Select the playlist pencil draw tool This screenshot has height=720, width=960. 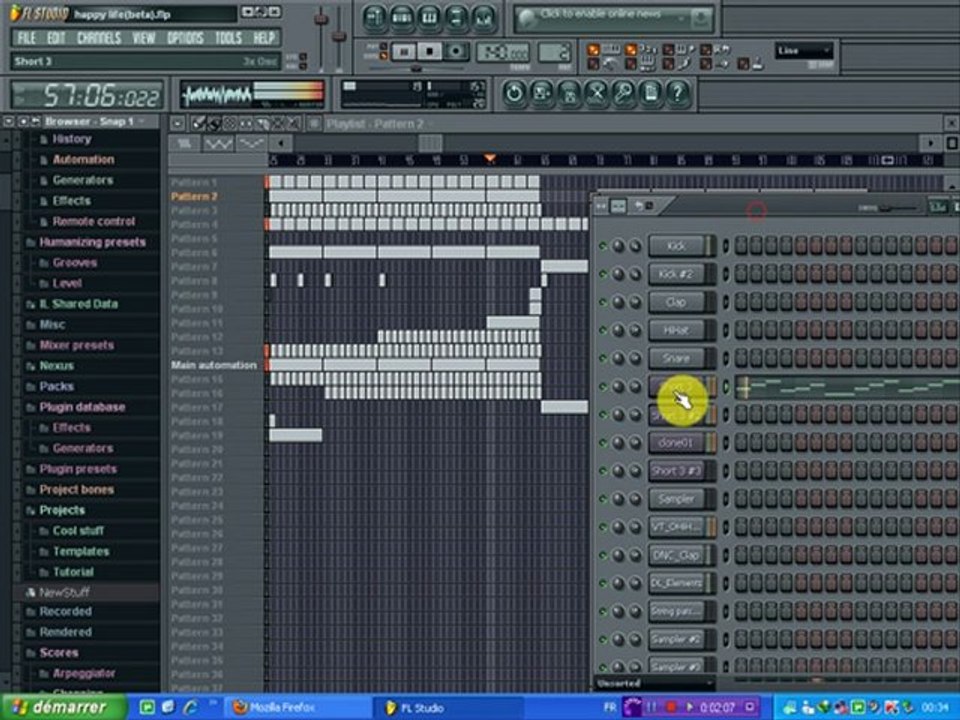198,124
